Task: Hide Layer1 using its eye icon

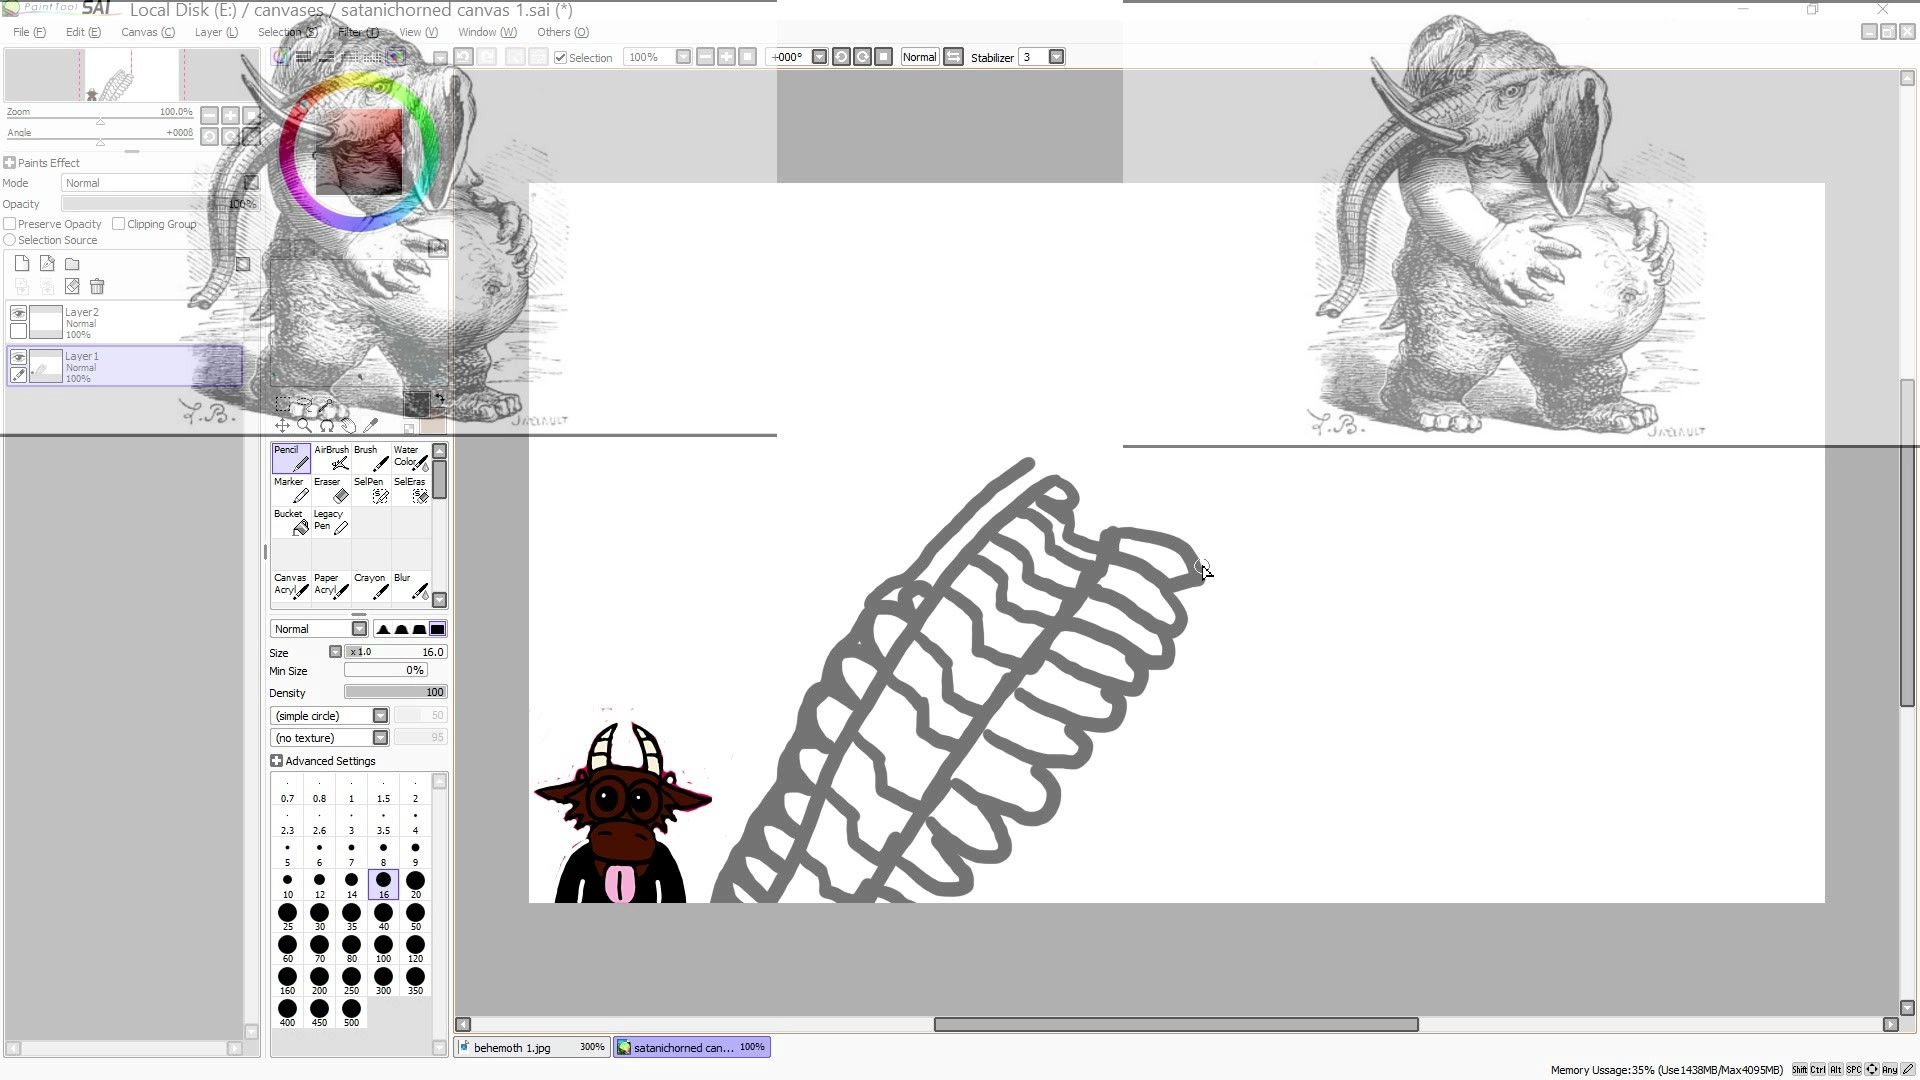Action: (x=18, y=357)
